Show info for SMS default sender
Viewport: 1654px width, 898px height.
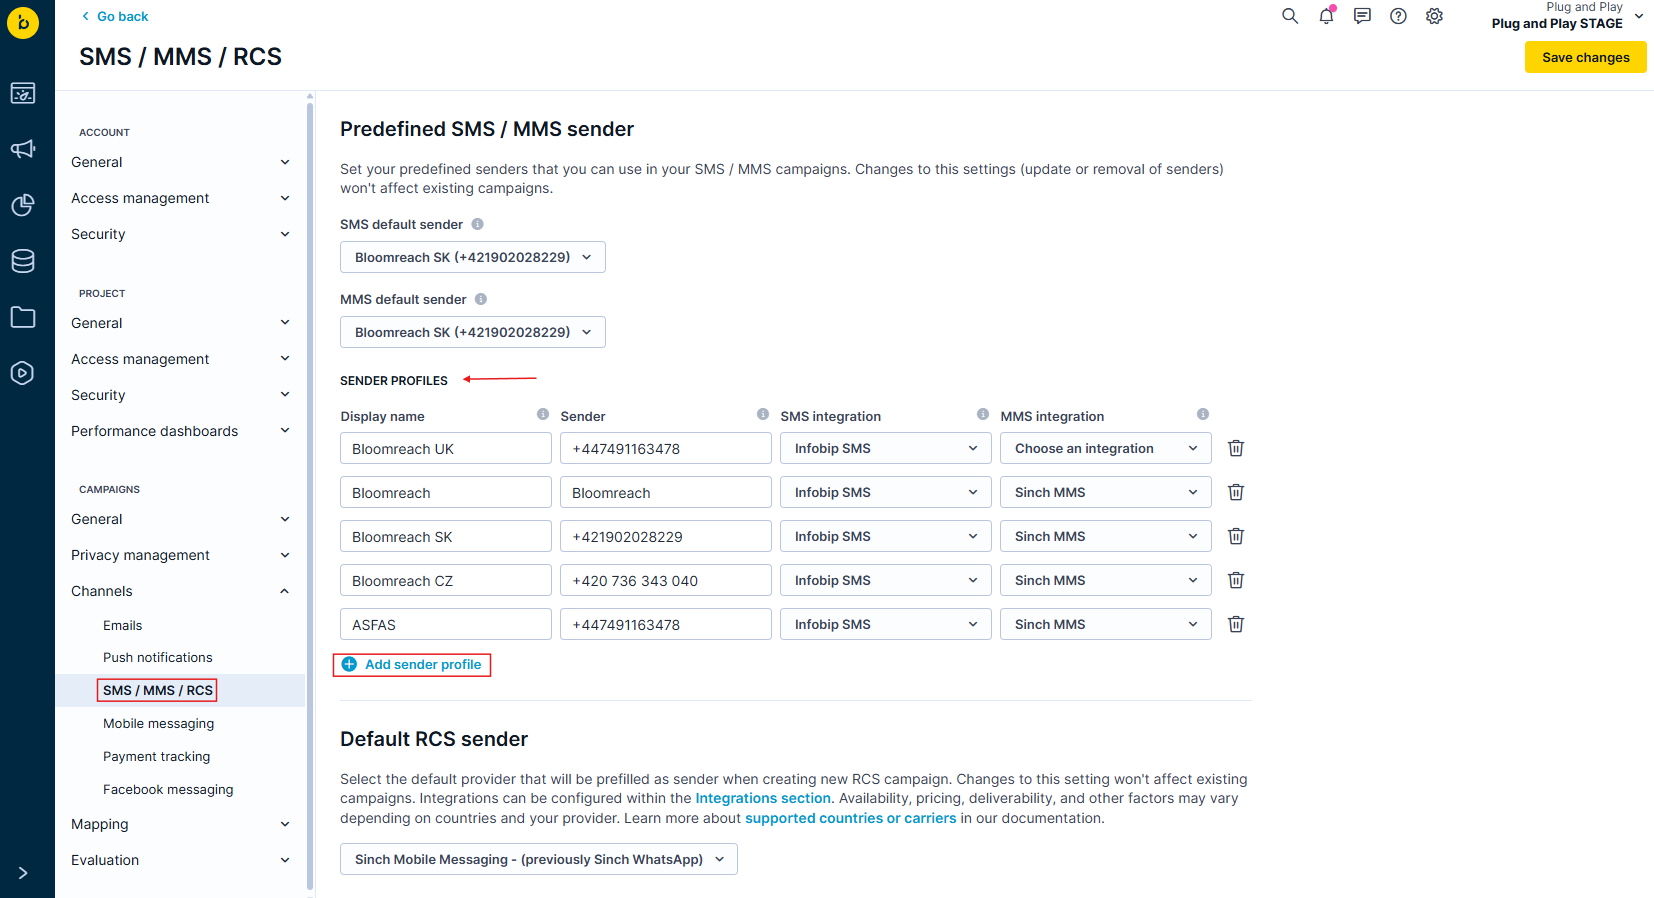coord(477,224)
